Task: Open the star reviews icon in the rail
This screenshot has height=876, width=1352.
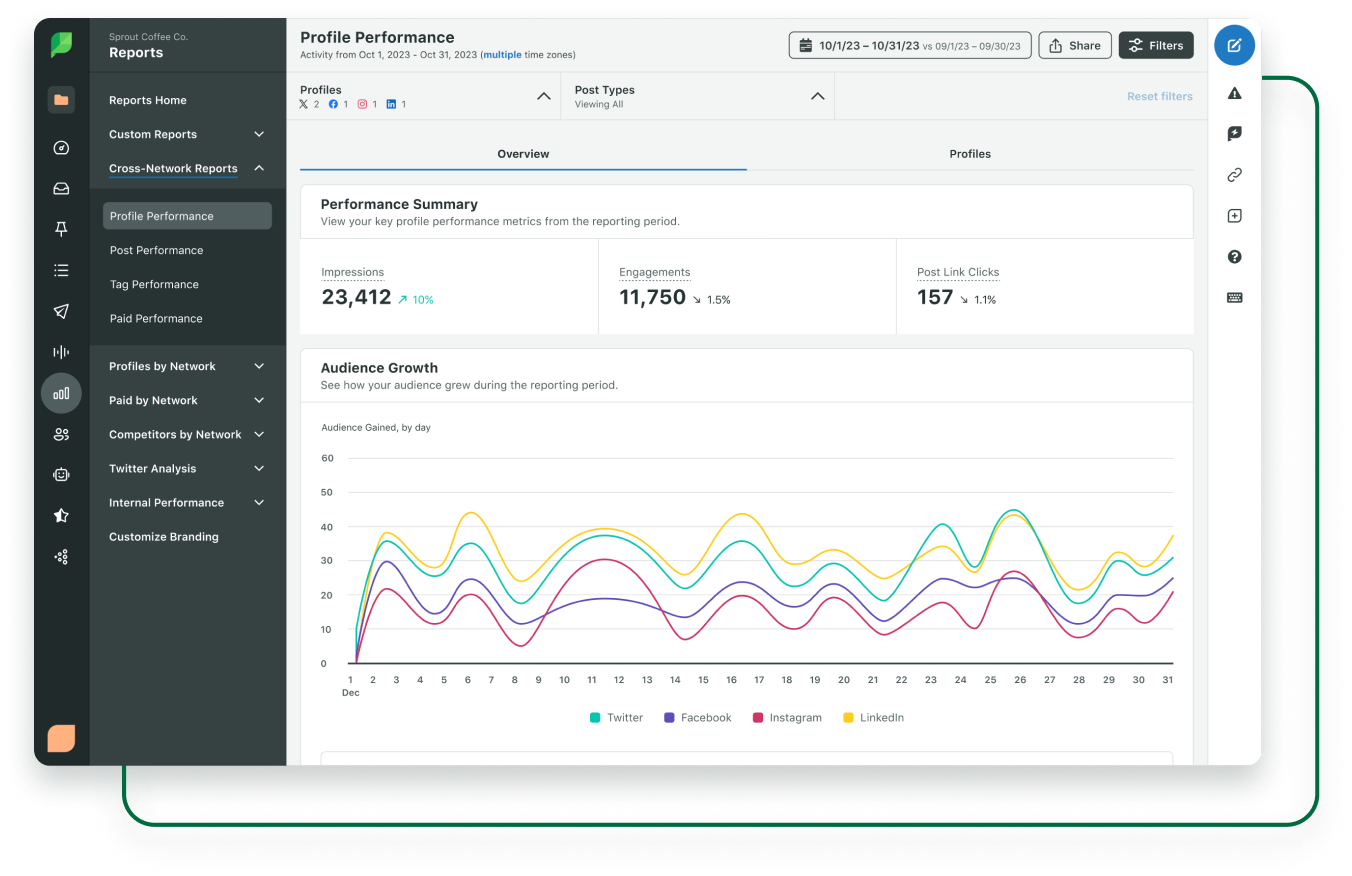Action: 61,516
